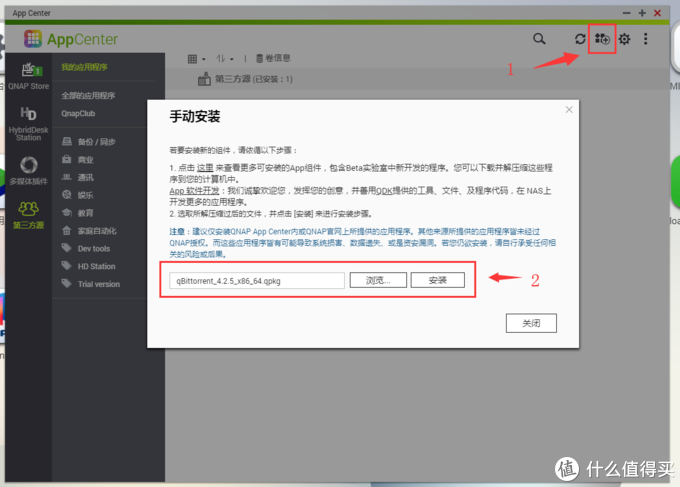Click the 关闭 close button
The width and height of the screenshot is (680, 487).
[531, 323]
